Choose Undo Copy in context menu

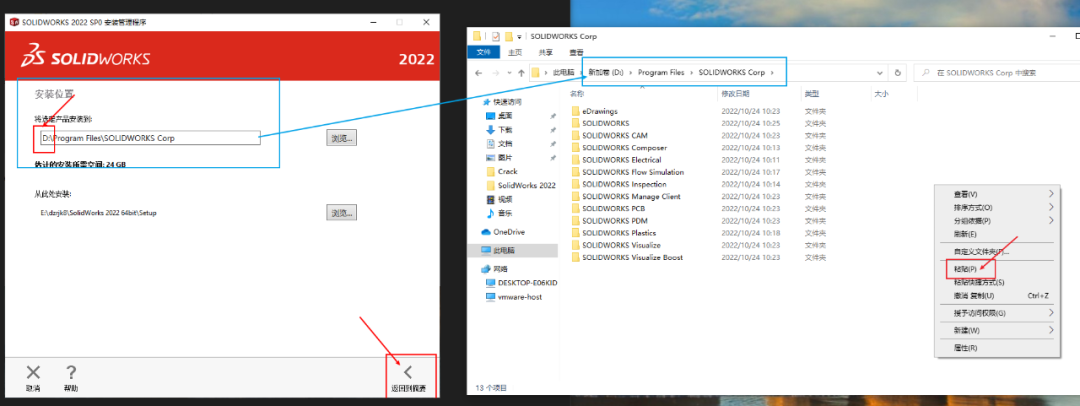995,296
